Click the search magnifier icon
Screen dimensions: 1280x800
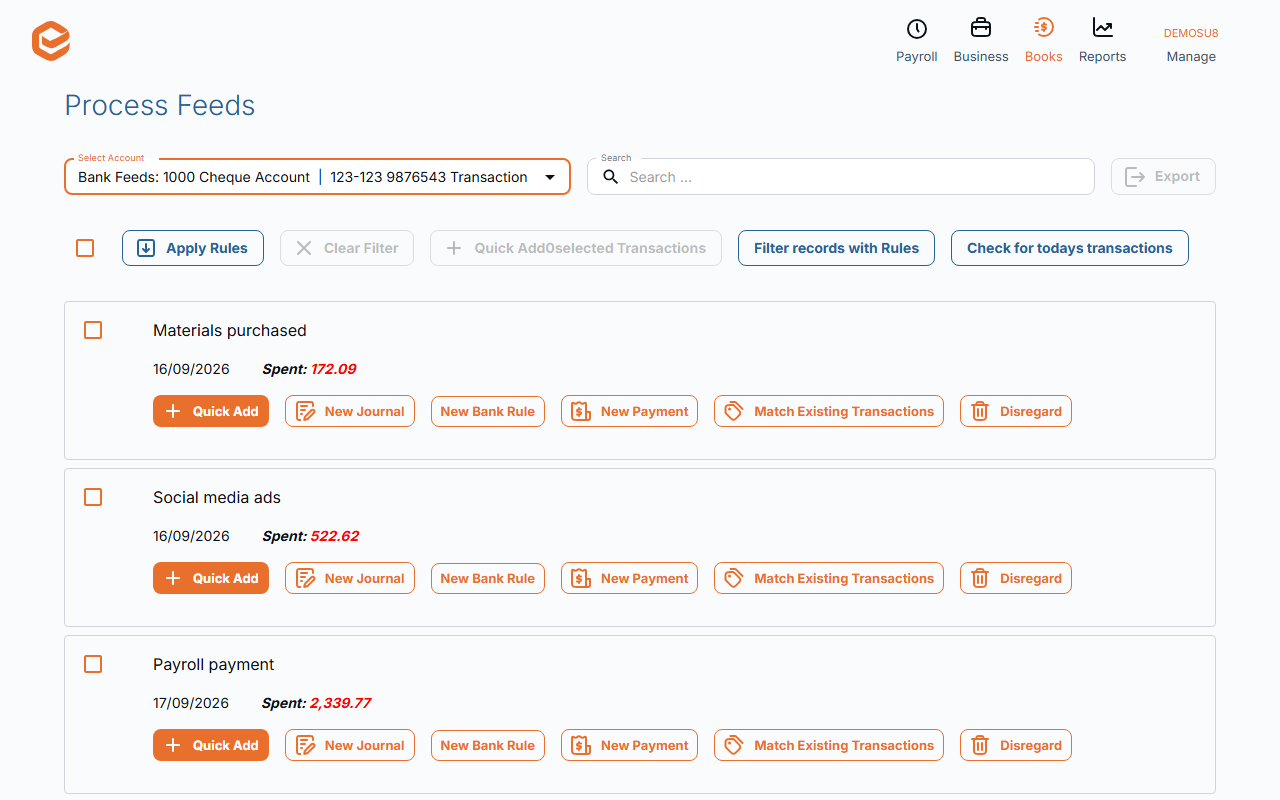[x=611, y=177]
